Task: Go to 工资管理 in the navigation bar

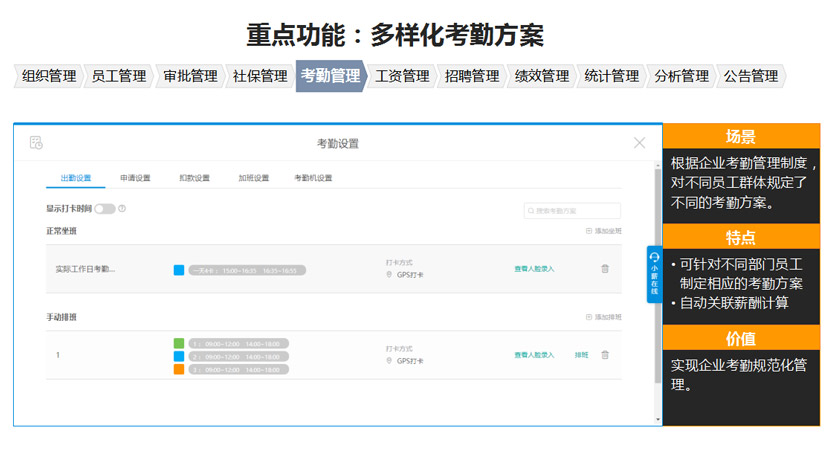Action: (401, 76)
